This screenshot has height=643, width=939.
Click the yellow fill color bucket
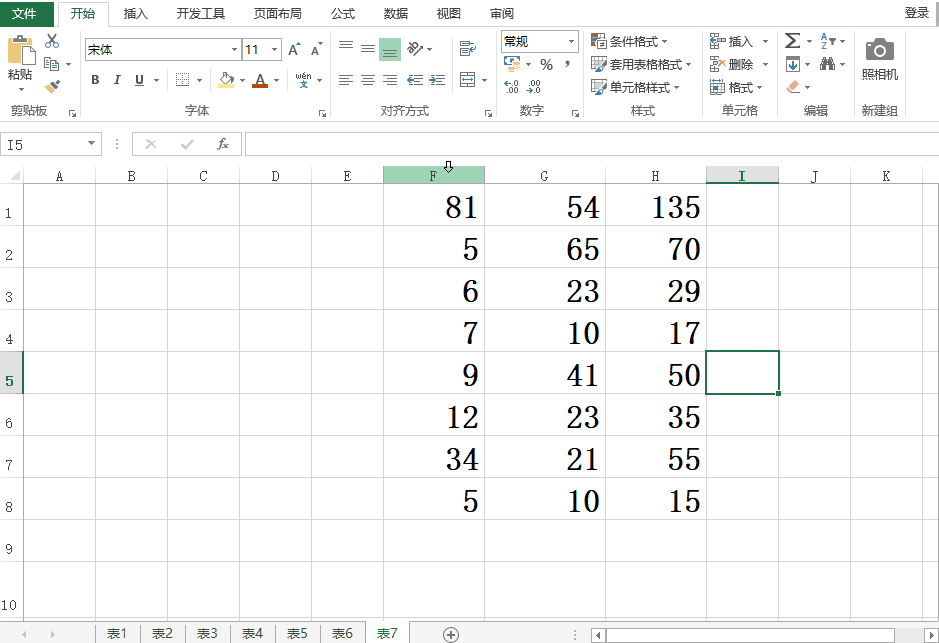(226, 80)
